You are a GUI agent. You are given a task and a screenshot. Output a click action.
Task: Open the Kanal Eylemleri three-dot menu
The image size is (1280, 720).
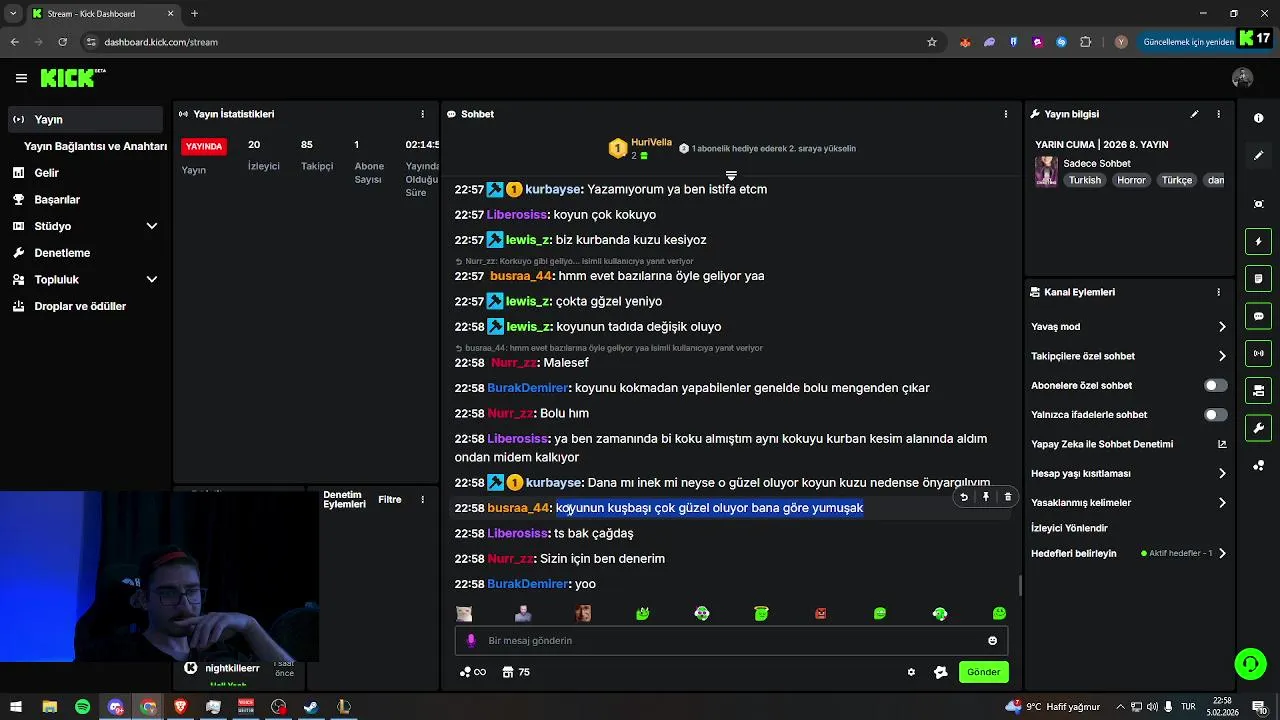[x=1218, y=292]
